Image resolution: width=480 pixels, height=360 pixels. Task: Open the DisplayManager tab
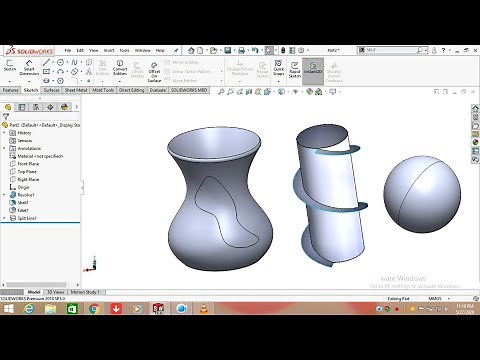(x=64, y=107)
